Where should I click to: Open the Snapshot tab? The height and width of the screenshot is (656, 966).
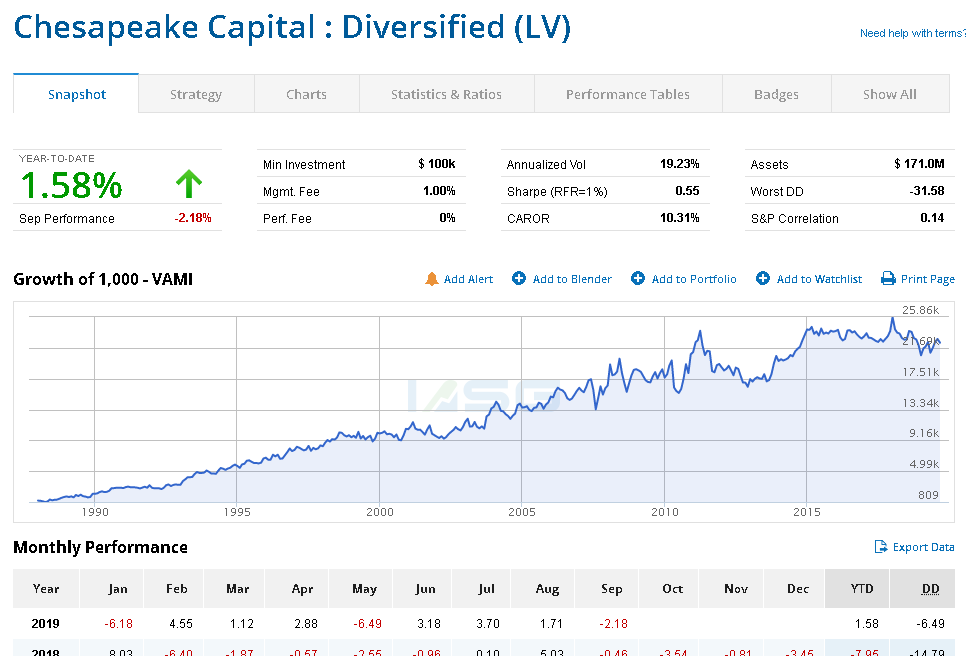[x=76, y=94]
